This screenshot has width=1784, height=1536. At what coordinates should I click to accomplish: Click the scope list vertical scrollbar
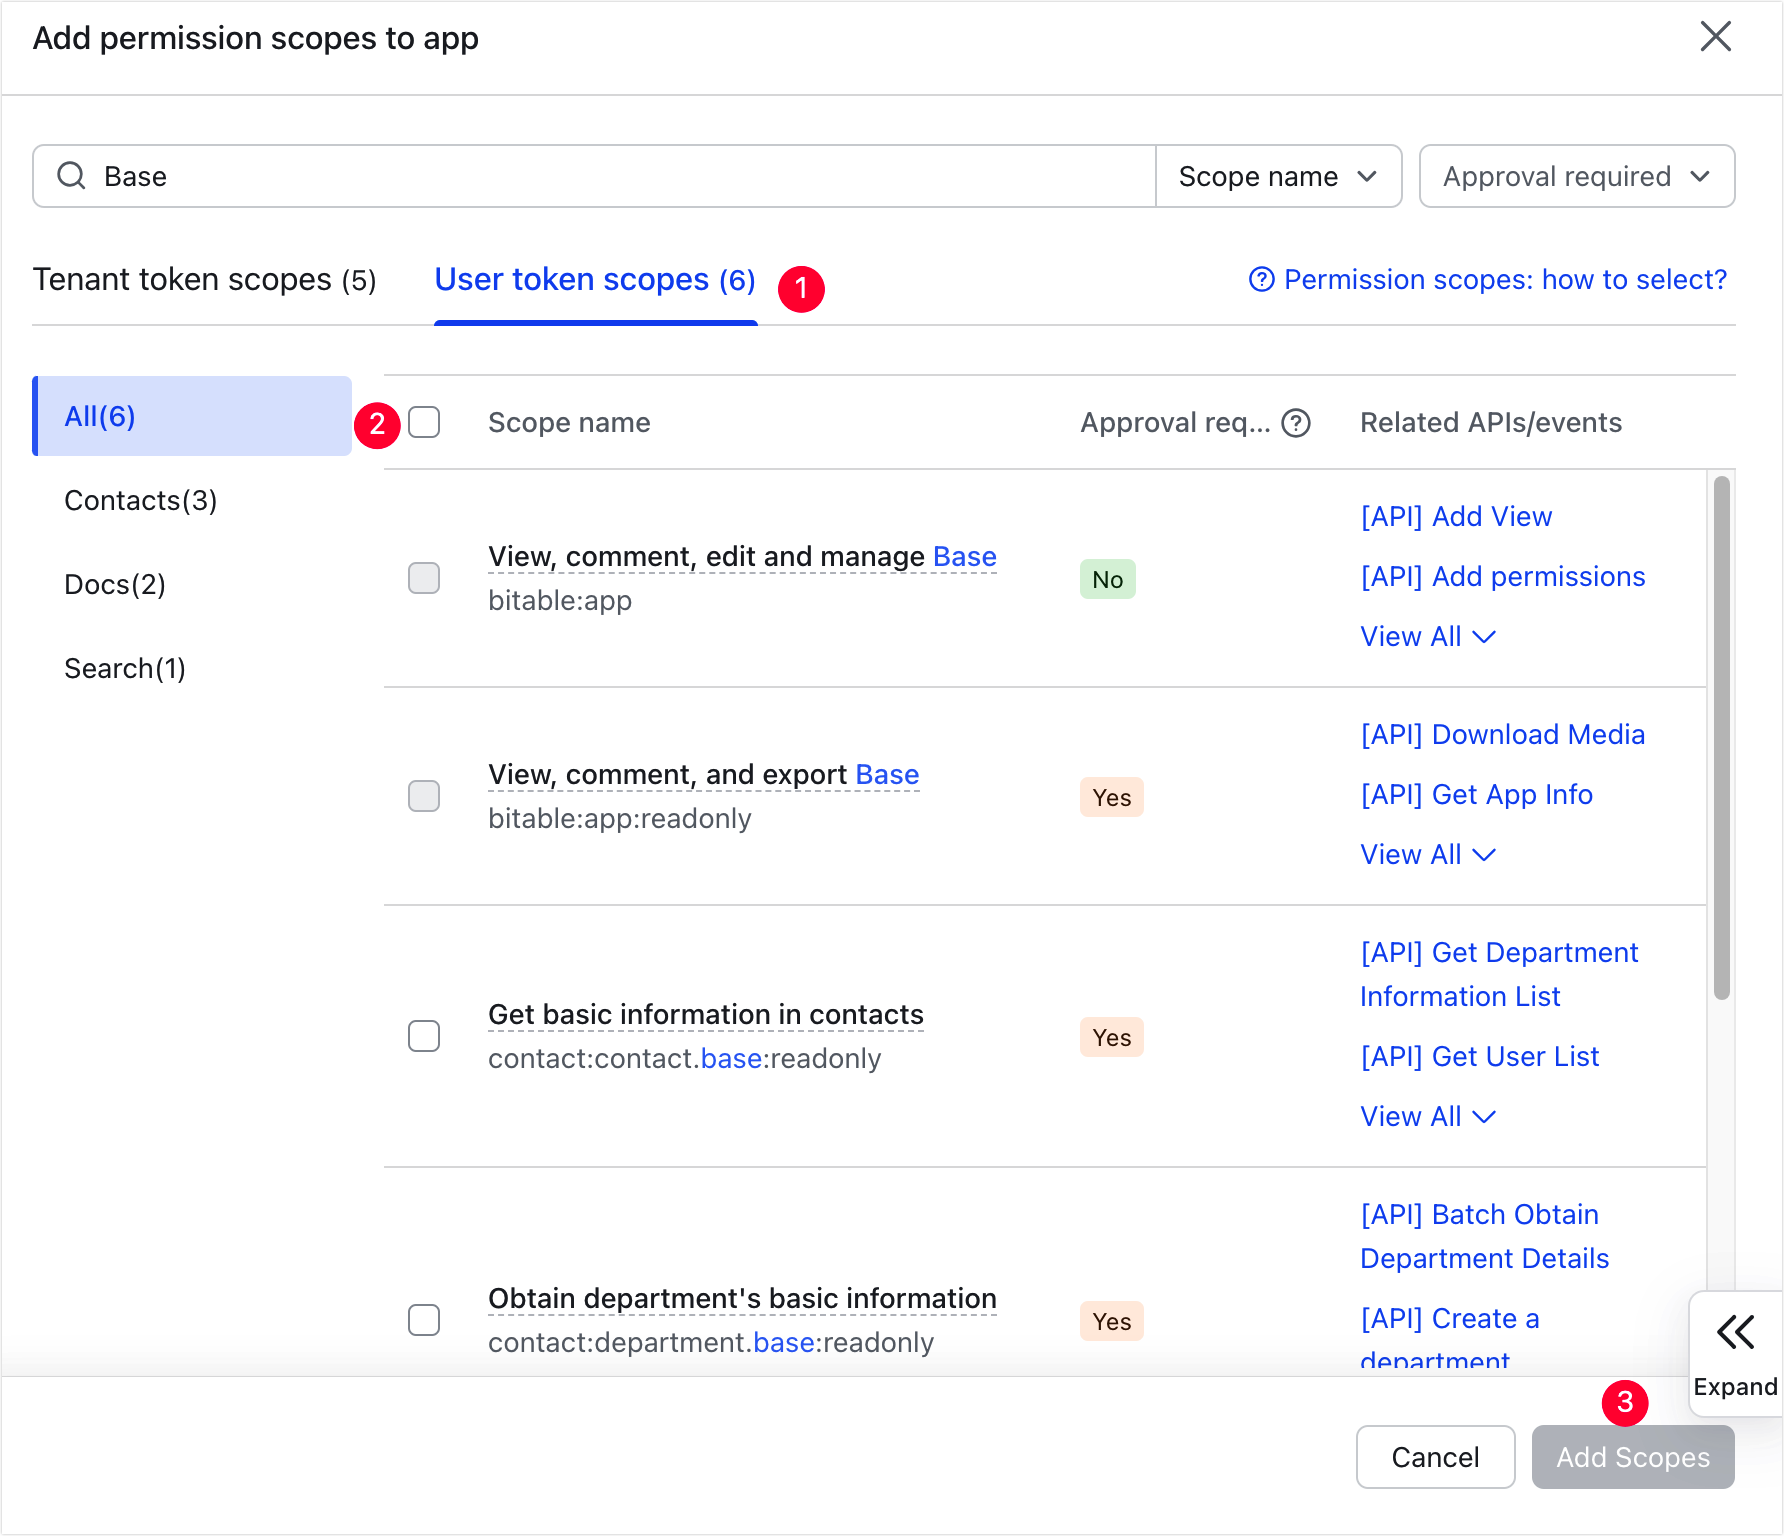click(1721, 738)
